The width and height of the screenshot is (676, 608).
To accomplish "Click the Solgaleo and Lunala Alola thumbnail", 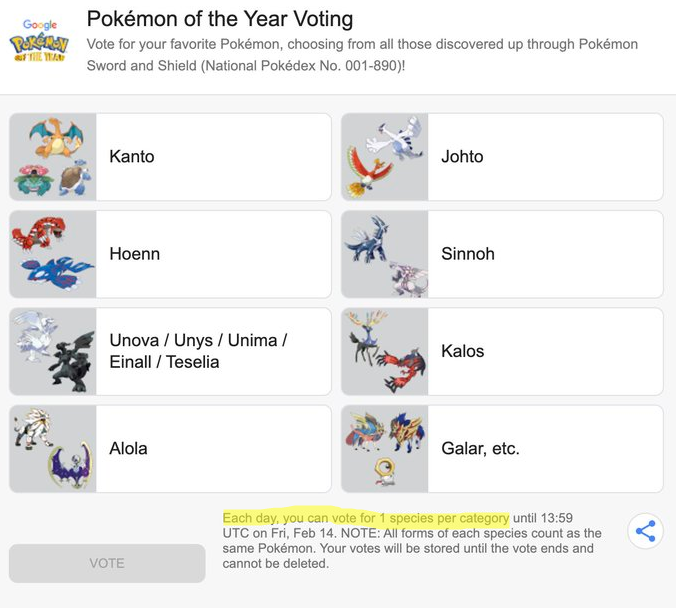I will (53, 449).
